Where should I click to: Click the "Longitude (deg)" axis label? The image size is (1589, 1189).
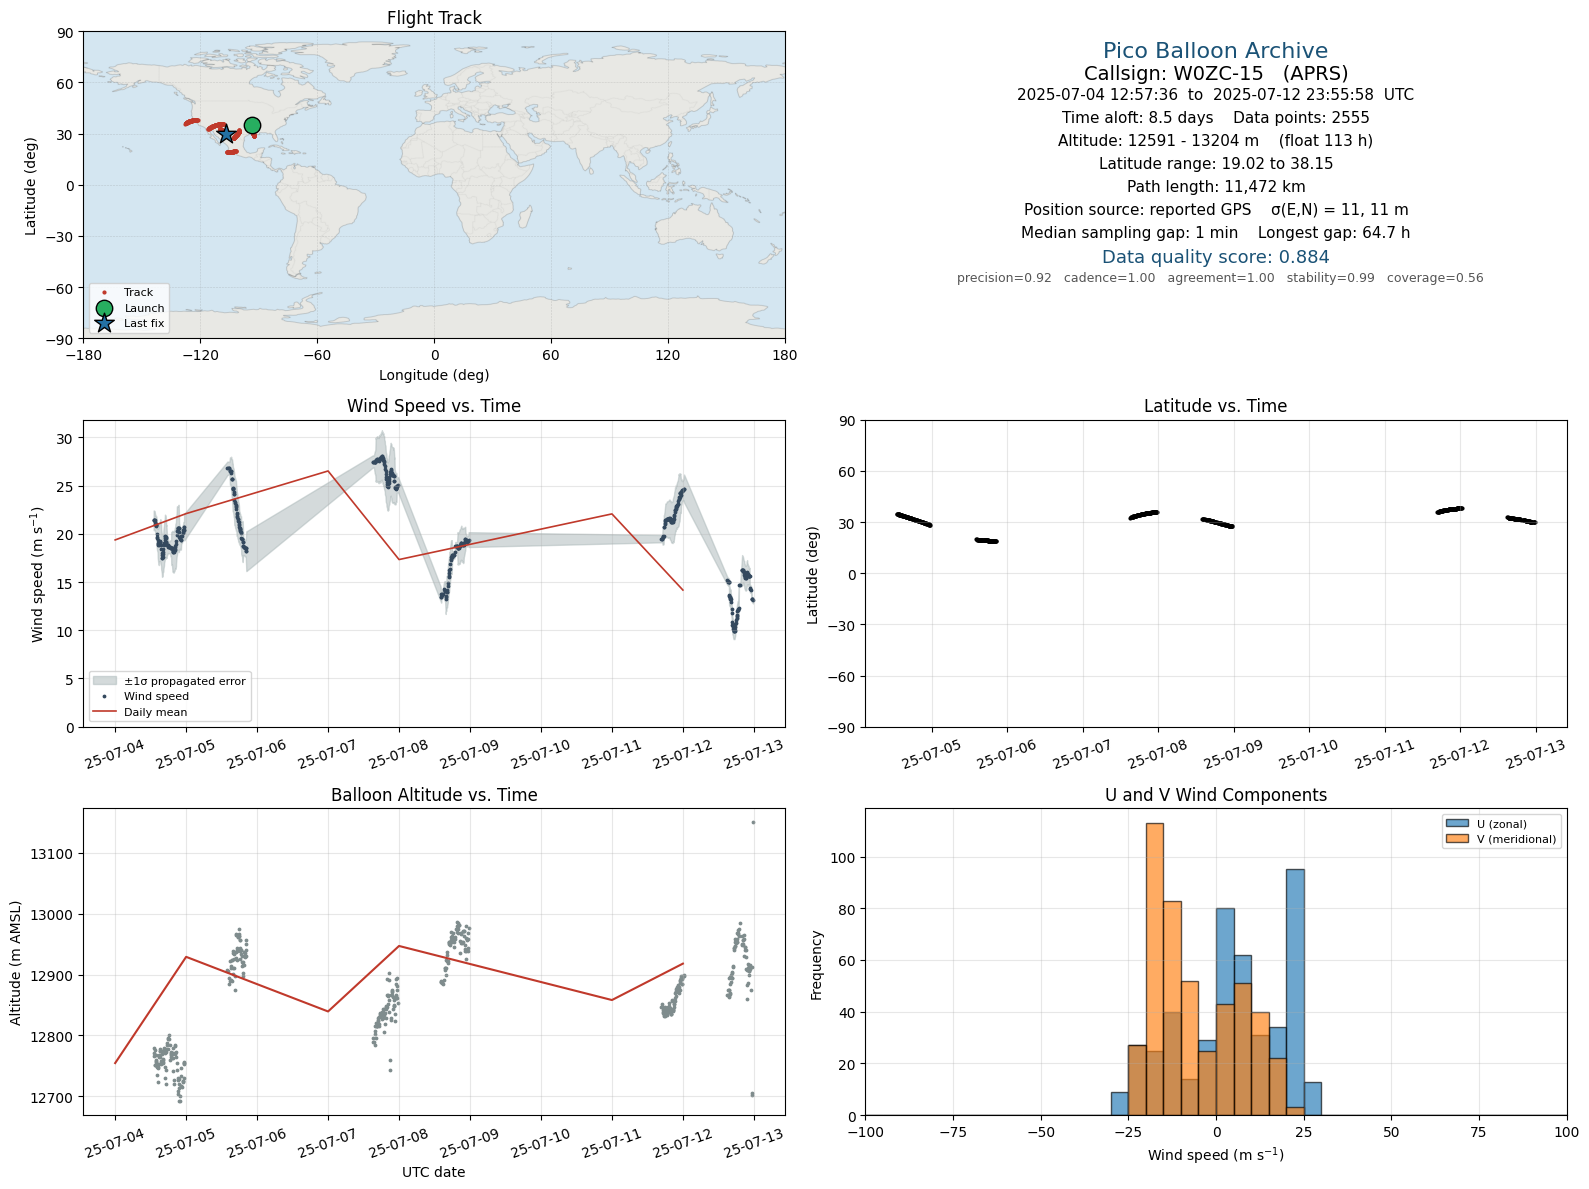pos(434,375)
